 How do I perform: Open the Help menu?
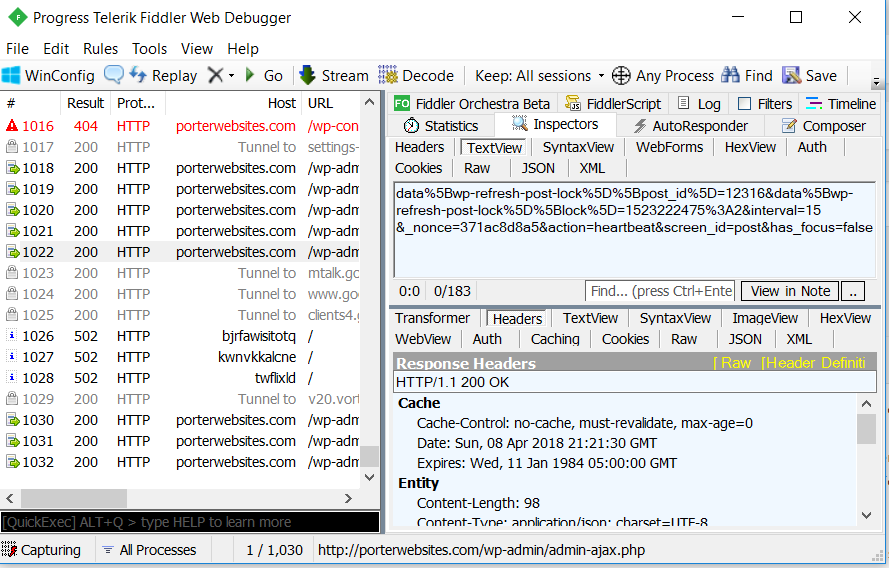243,49
